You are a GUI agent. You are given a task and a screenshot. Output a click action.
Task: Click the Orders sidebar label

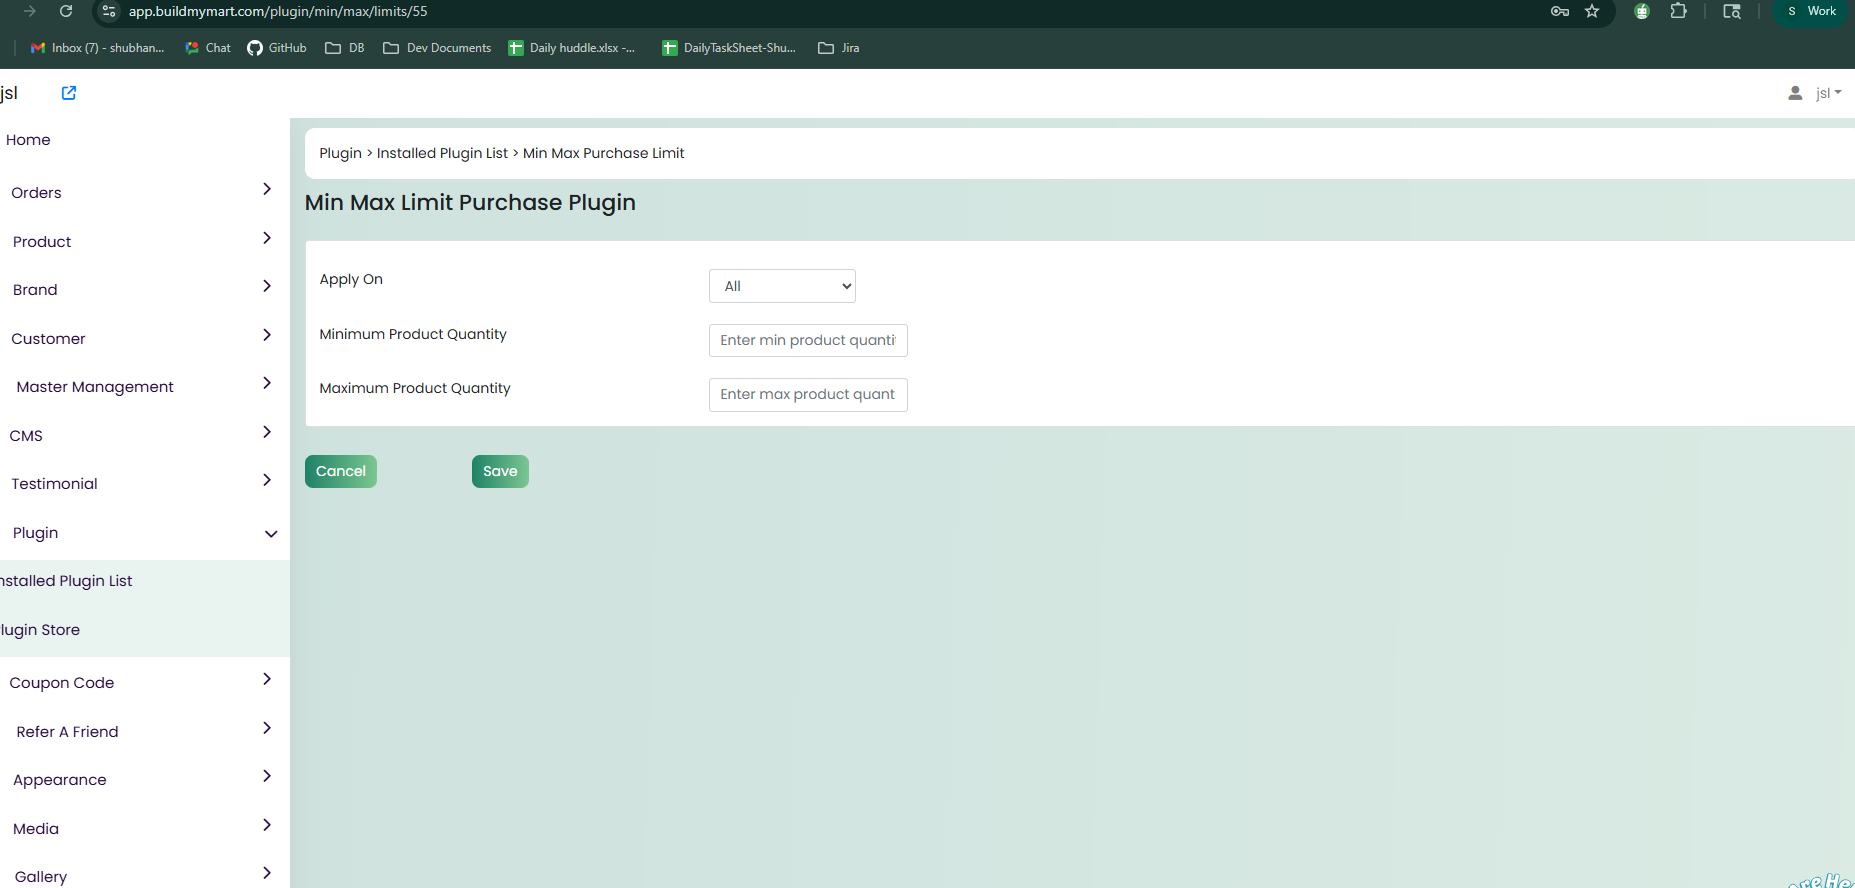[x=36, y=193]
